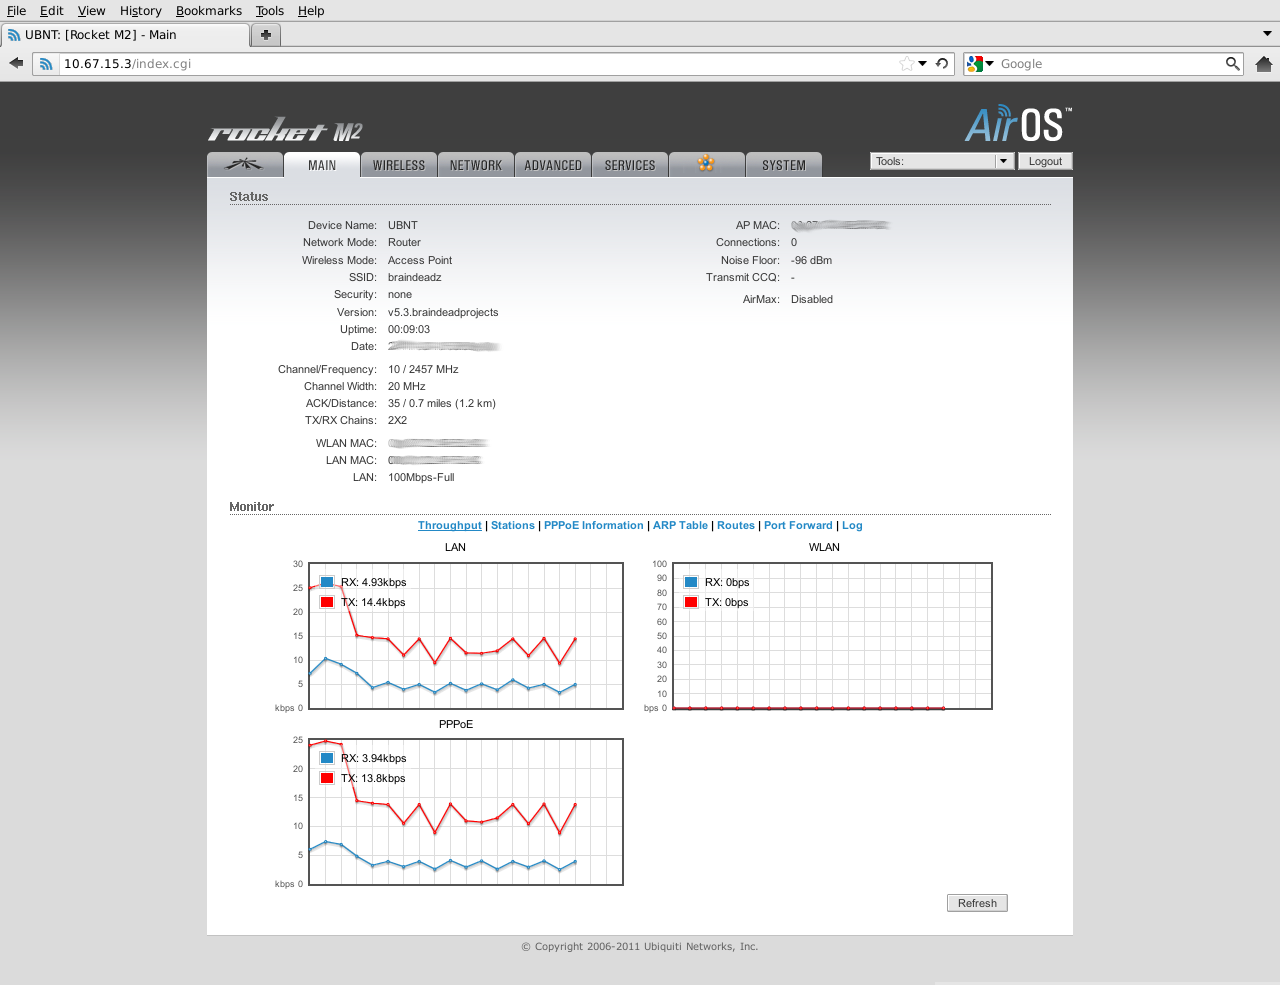Viewport: 1280px width, 985px height.
Task: Click the Noise Floor value -96 dBm
Action: tap(811, 260)
